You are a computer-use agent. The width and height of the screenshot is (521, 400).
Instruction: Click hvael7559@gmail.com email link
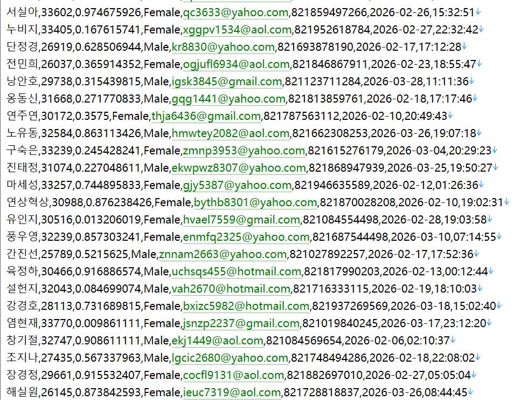(x=242, y=220)
